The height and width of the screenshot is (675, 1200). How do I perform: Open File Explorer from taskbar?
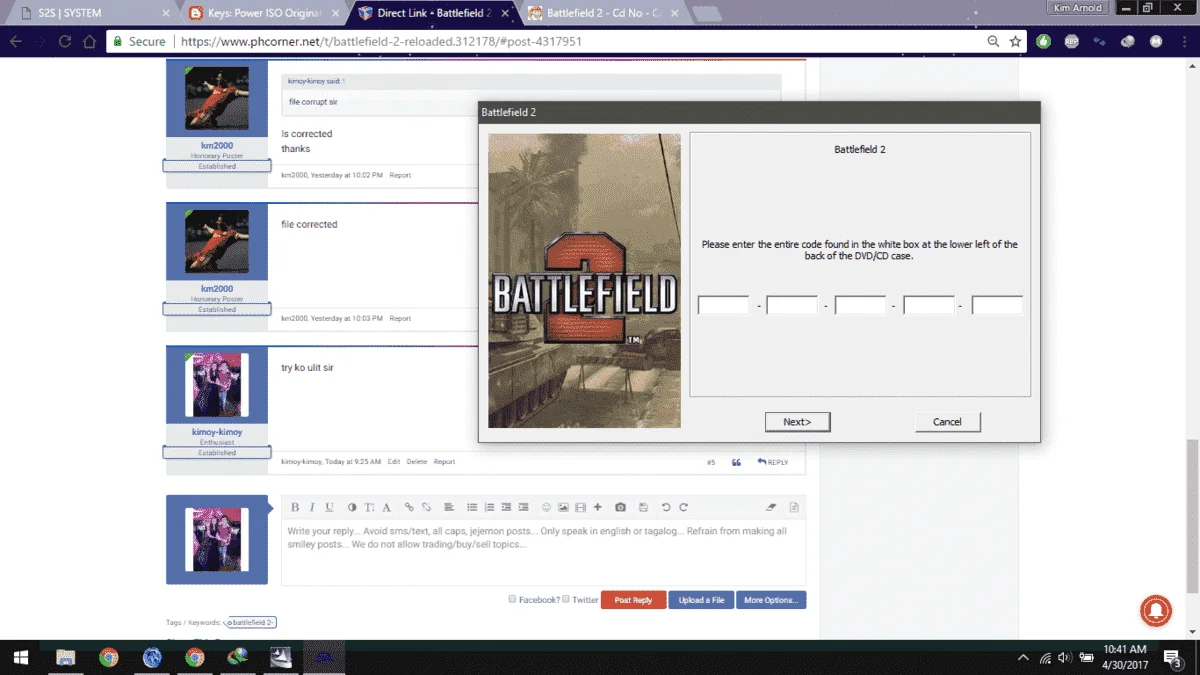click(65, 658)
